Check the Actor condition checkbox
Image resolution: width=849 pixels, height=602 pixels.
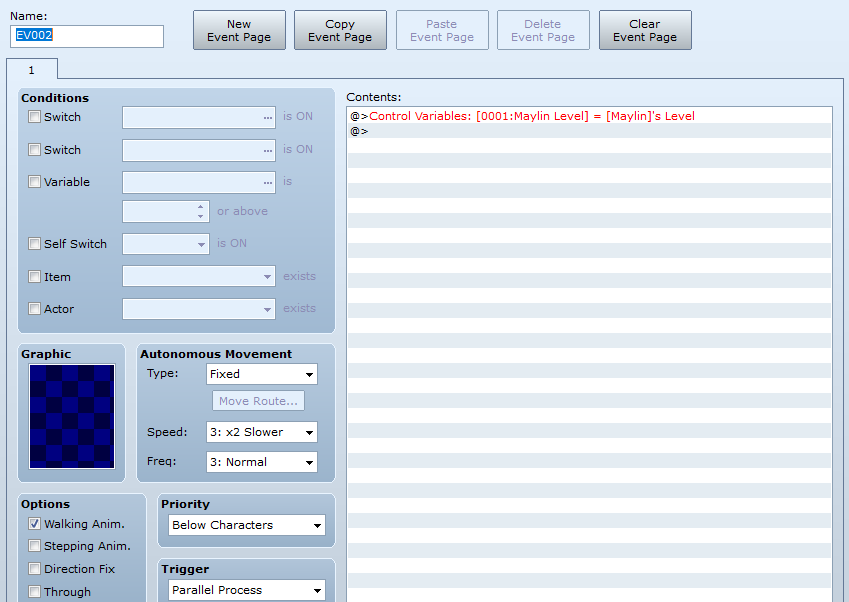click(35, 309)
